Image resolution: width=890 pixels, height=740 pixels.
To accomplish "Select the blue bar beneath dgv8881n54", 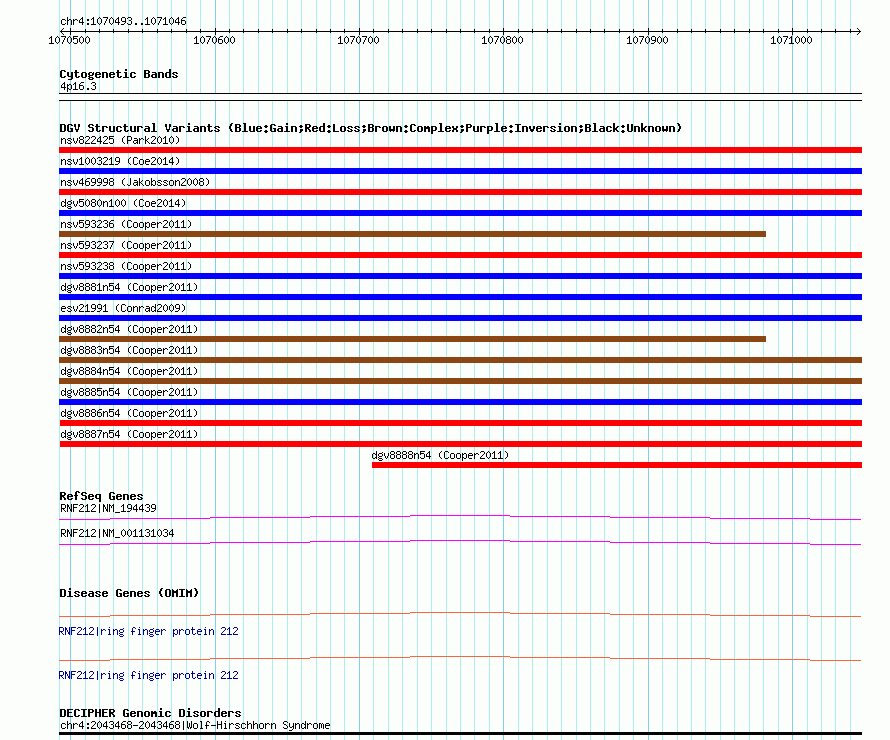I will 460,297.
